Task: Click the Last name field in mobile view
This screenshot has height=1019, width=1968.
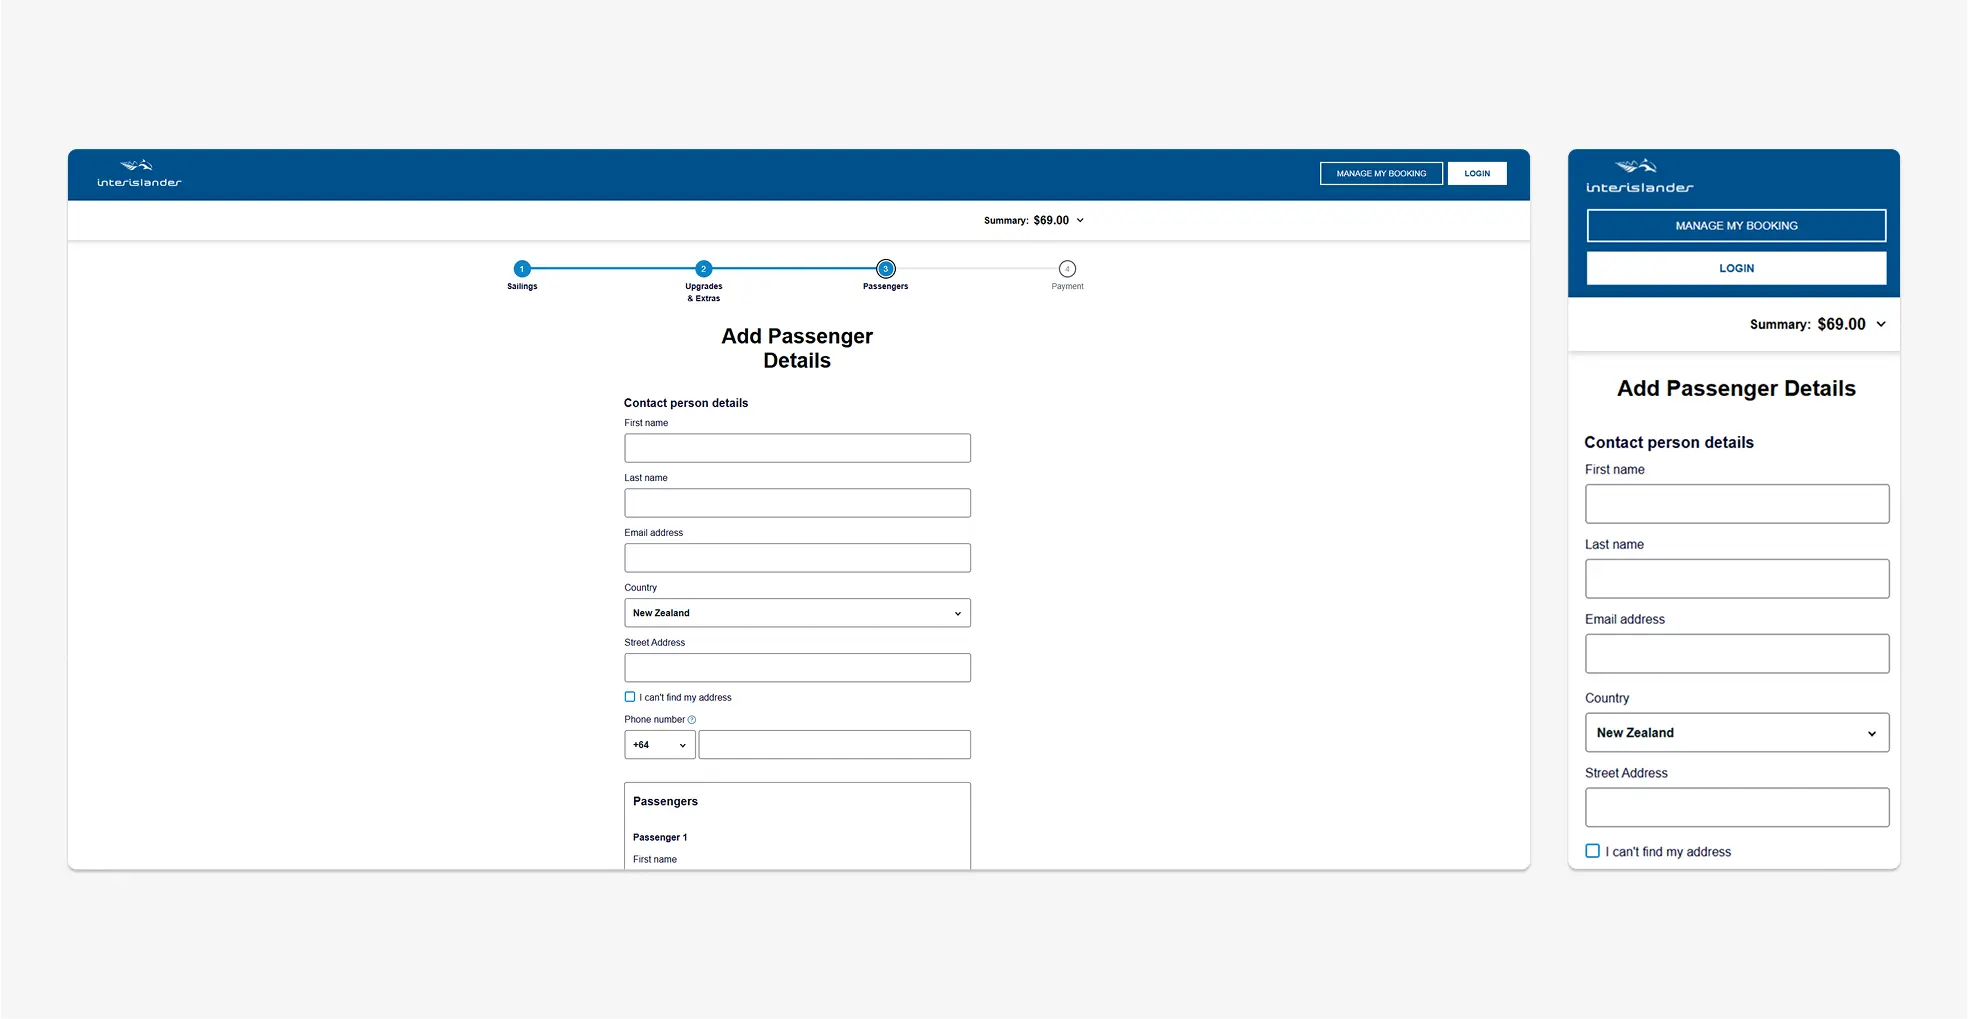Action: [1737, 579]
